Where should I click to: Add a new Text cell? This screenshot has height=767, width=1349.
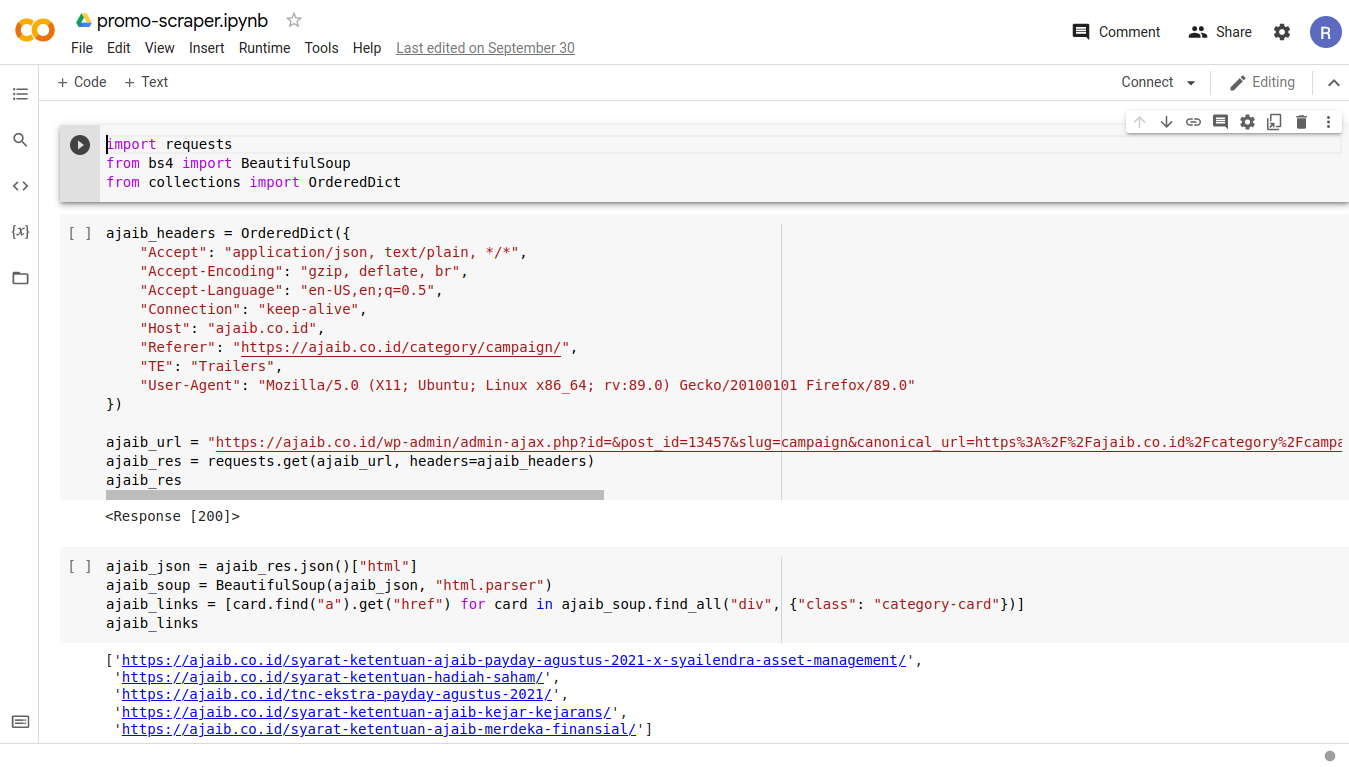146,82
